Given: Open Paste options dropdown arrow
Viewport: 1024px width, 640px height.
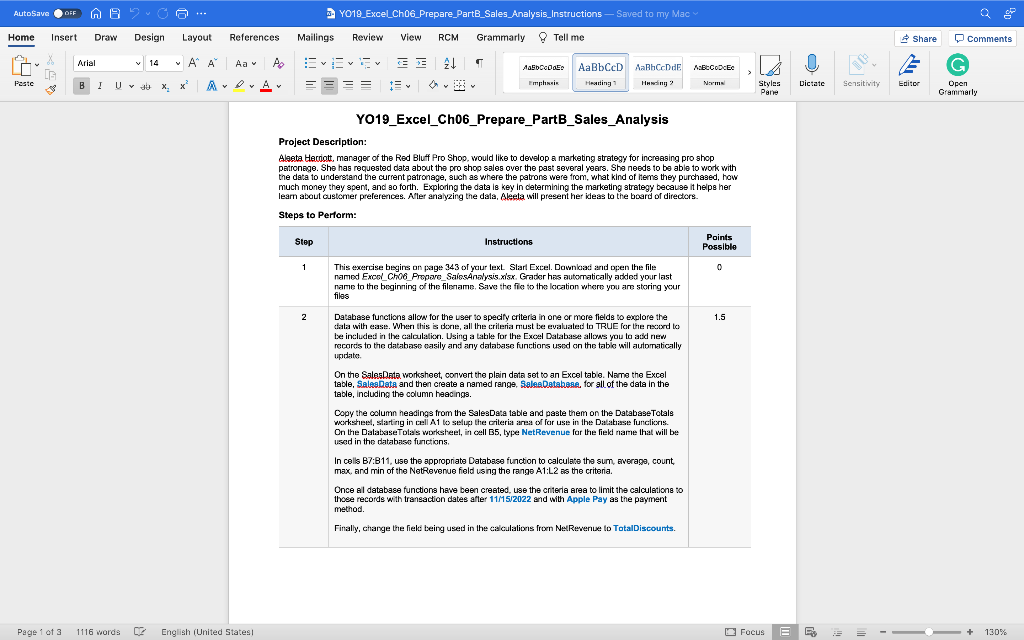Looking at the screenshot, I should (37, 65).
